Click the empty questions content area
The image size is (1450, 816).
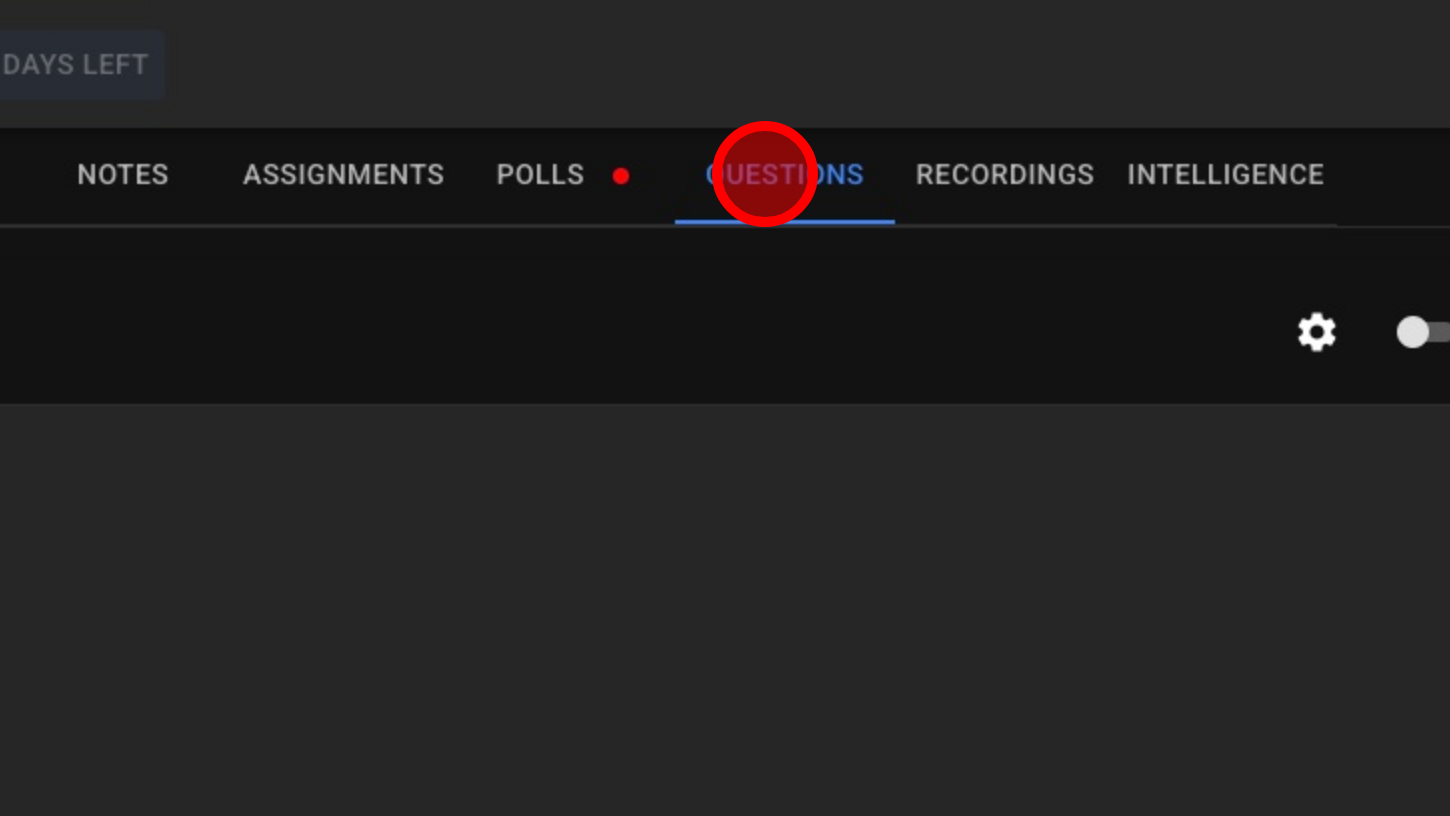[x=725, y=610]
